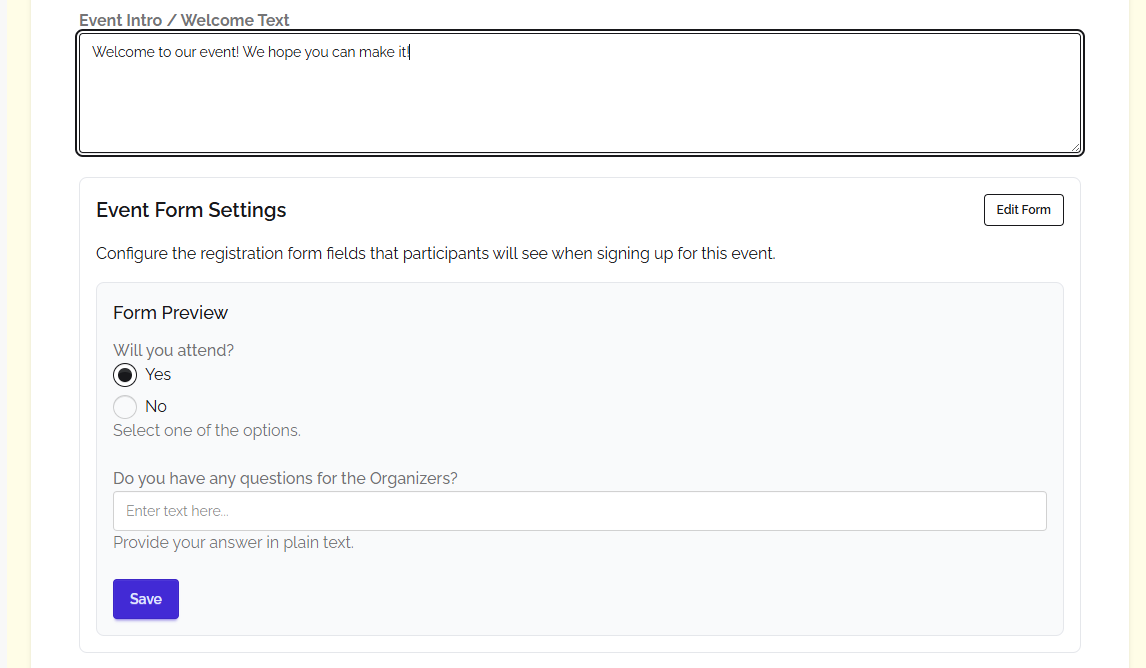Click 'Select one of the options.' helper text
Screen dimensions: 1146x668
click(x=206, y=431)
